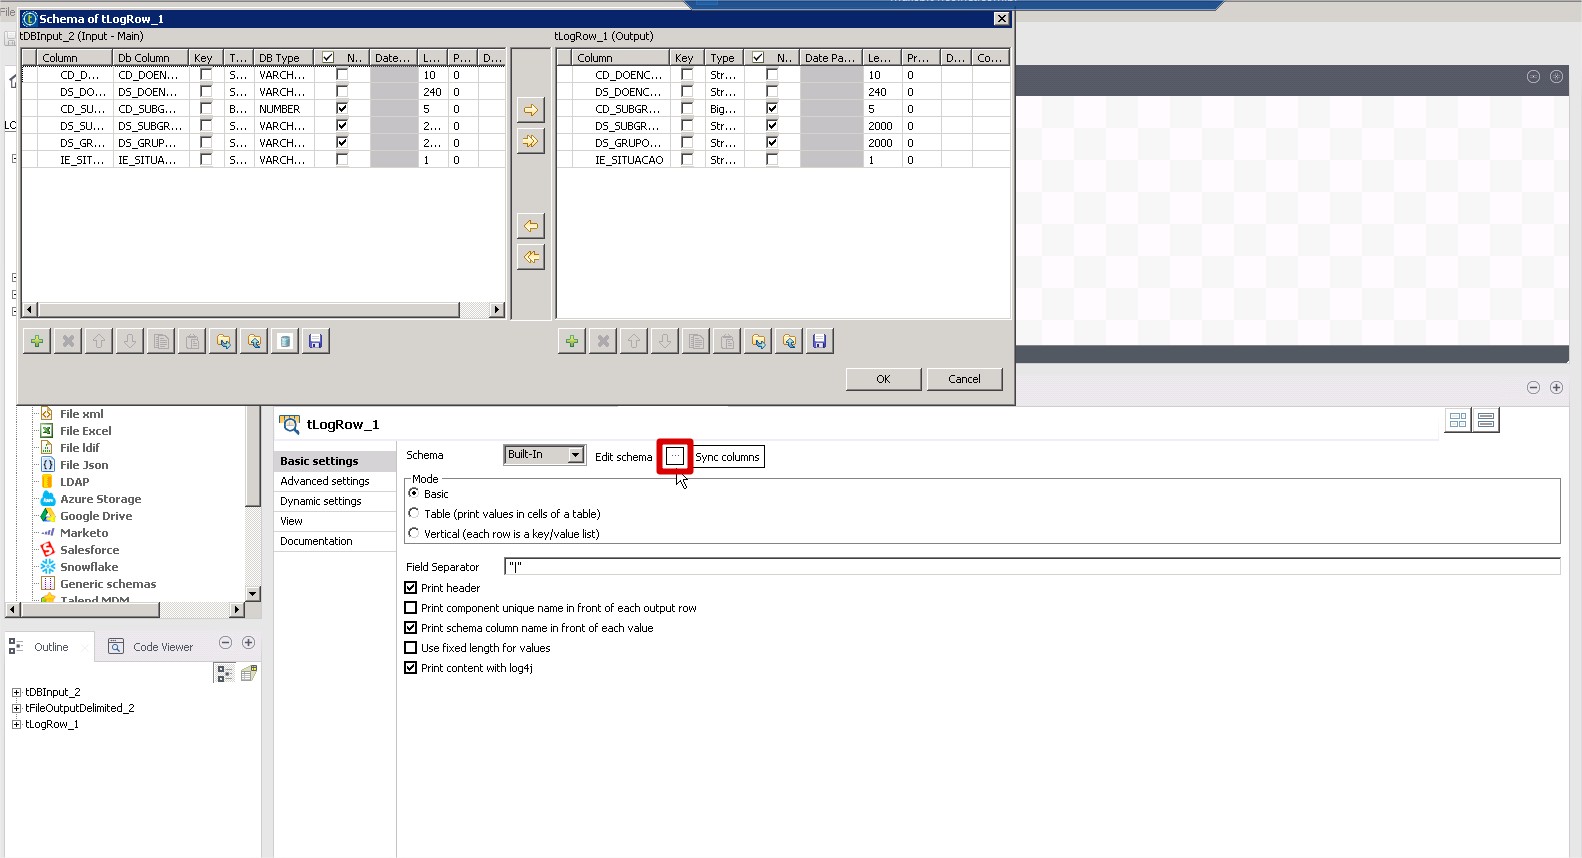Add a column to the tLogRow_1 output schema
Screen dimensions: 1582x858
click(x=572, y=341)
